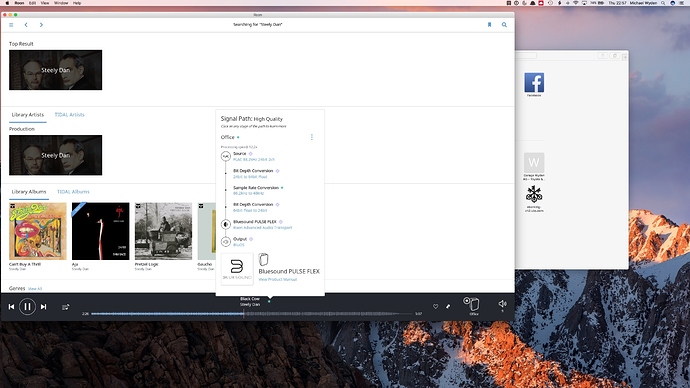Switch to the Library Artists tab

click(28, 115)
